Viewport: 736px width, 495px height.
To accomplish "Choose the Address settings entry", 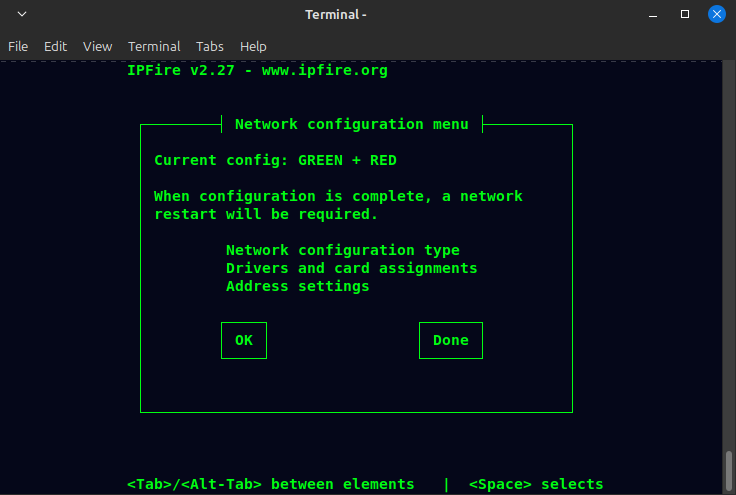I will pyautogui.click(x=297, y=286).
